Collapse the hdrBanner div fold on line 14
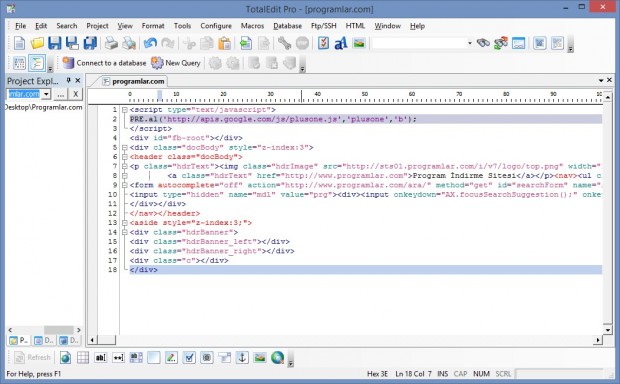 125,233
